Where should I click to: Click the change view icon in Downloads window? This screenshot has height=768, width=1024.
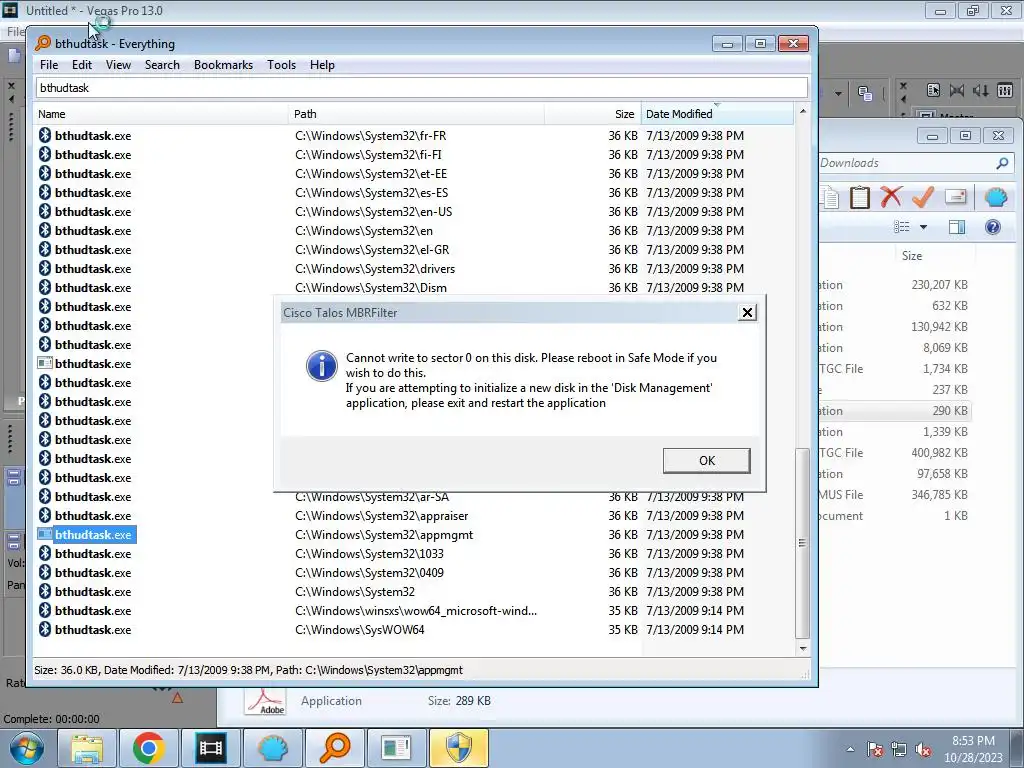(x=902, y=227)
